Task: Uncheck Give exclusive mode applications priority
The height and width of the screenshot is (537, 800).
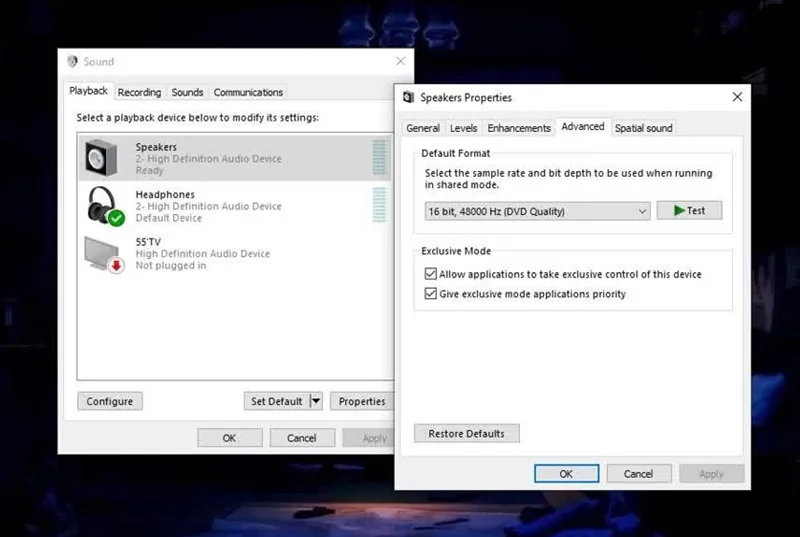Action: pos(431,293)
